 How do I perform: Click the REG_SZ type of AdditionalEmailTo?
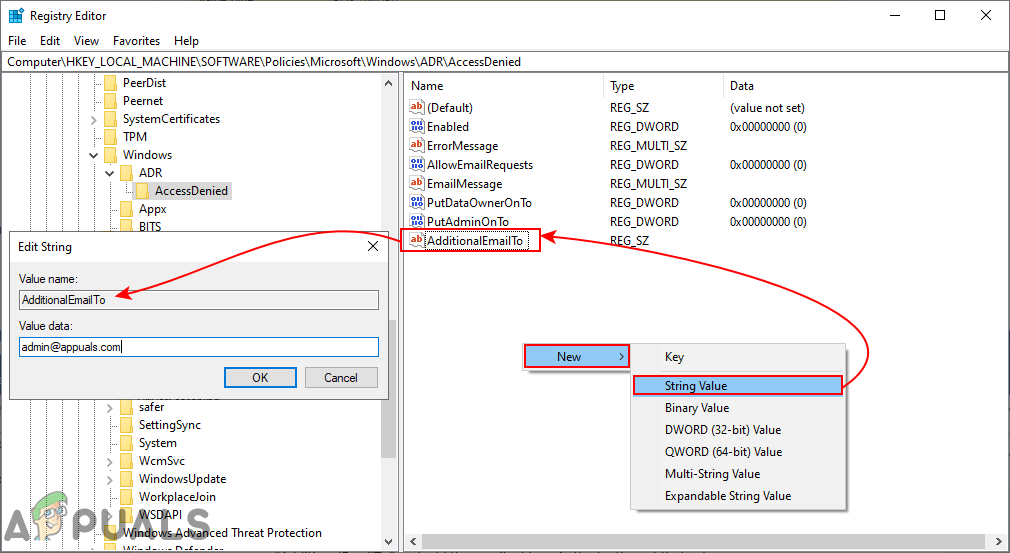click(629, 241)
